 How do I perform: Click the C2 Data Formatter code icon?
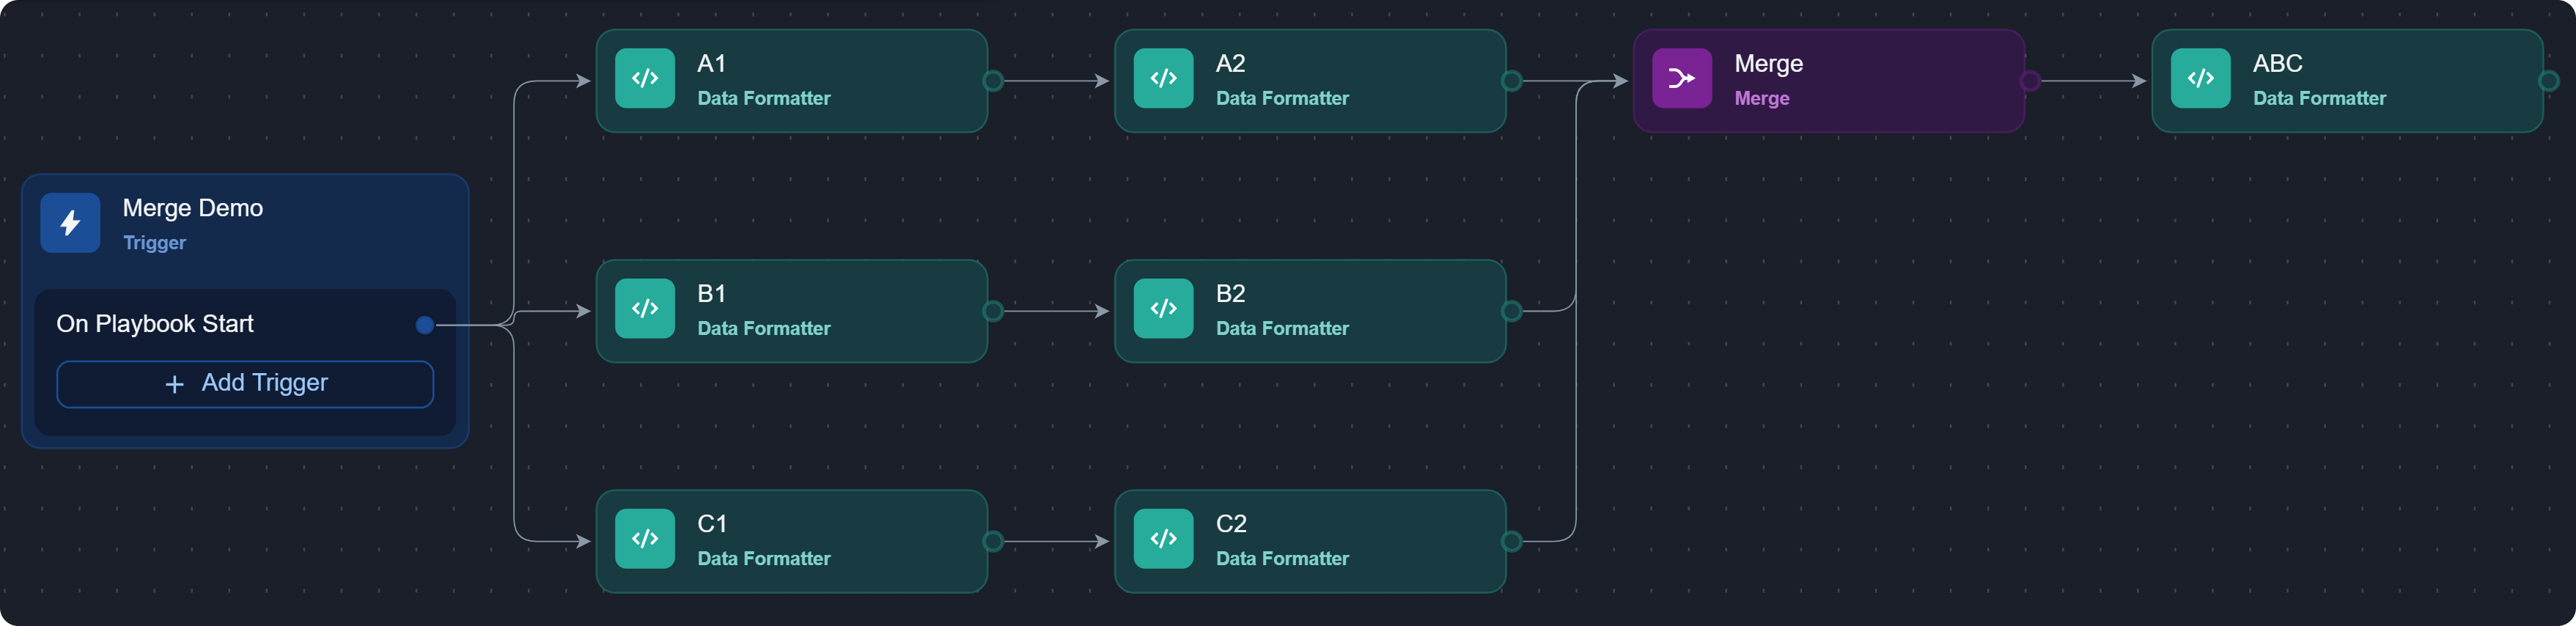click(1163, 539)
